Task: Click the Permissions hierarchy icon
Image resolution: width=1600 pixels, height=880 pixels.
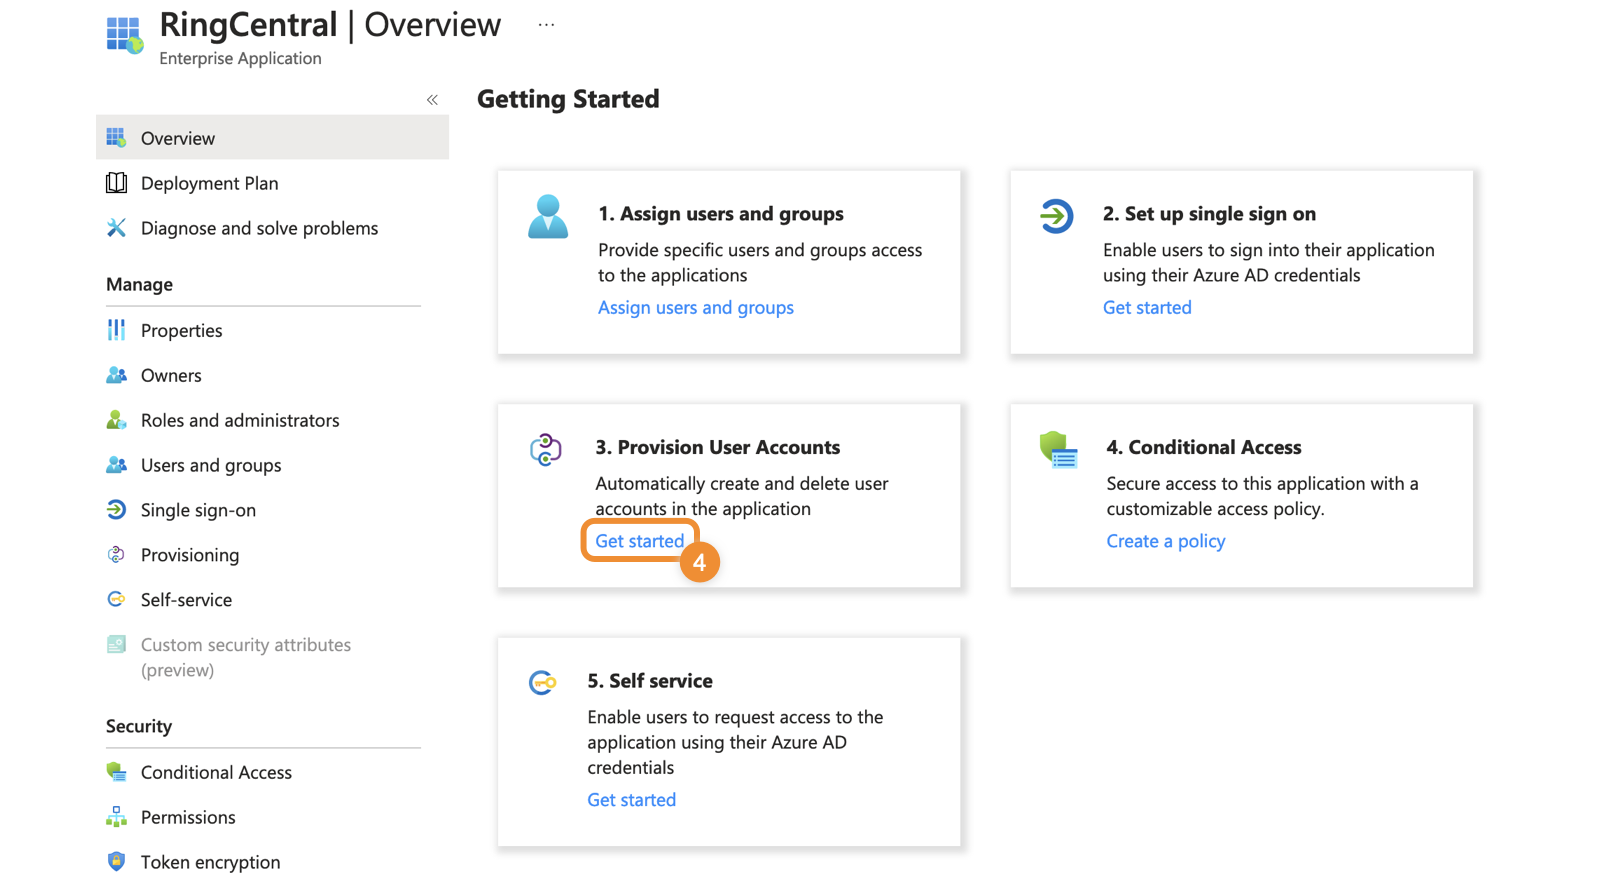Action: pyautogui.click(x=116, y=817)
